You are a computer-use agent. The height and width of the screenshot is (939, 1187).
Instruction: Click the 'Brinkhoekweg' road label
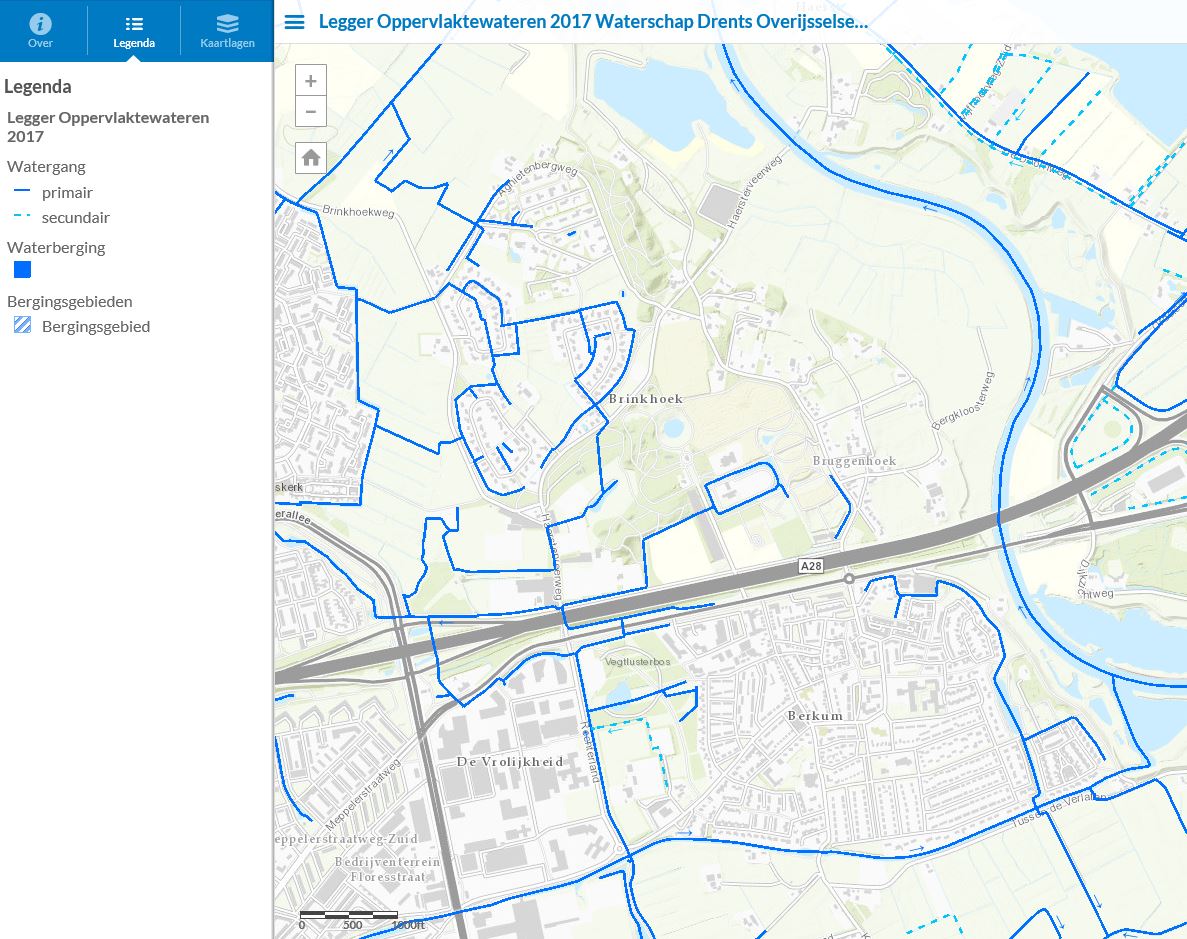point(358,211)
